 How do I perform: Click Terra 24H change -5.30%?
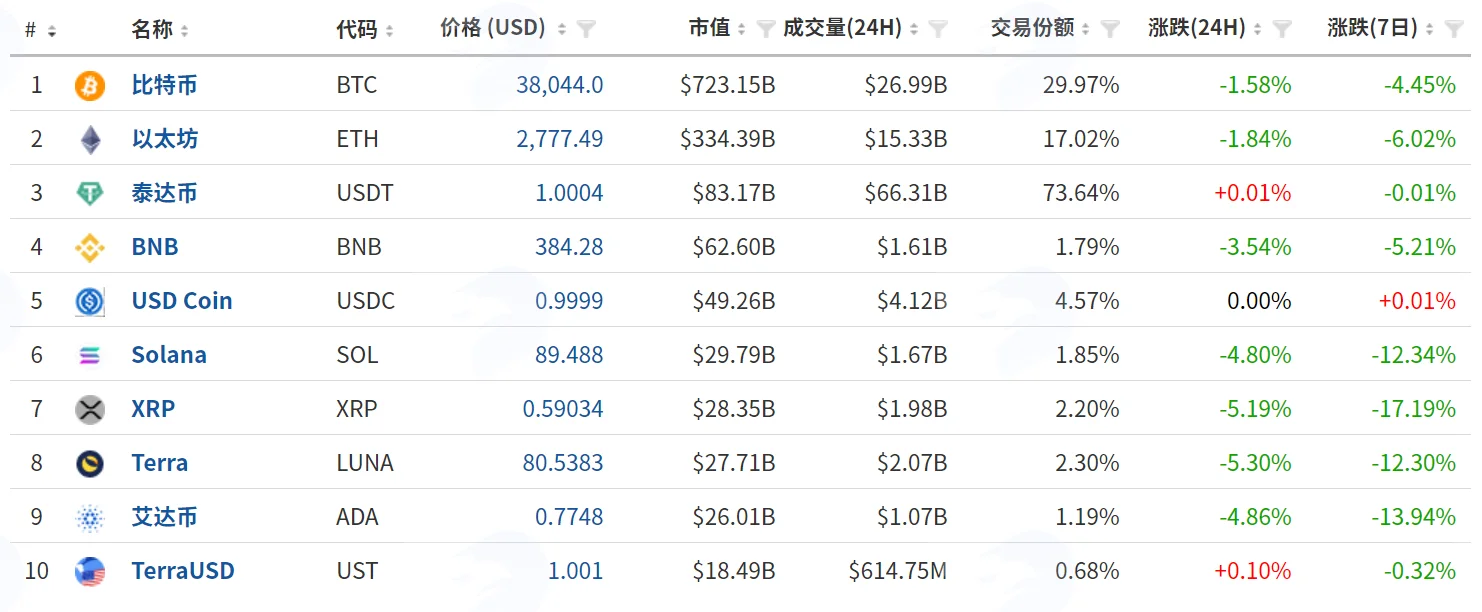click(1255, 463)
